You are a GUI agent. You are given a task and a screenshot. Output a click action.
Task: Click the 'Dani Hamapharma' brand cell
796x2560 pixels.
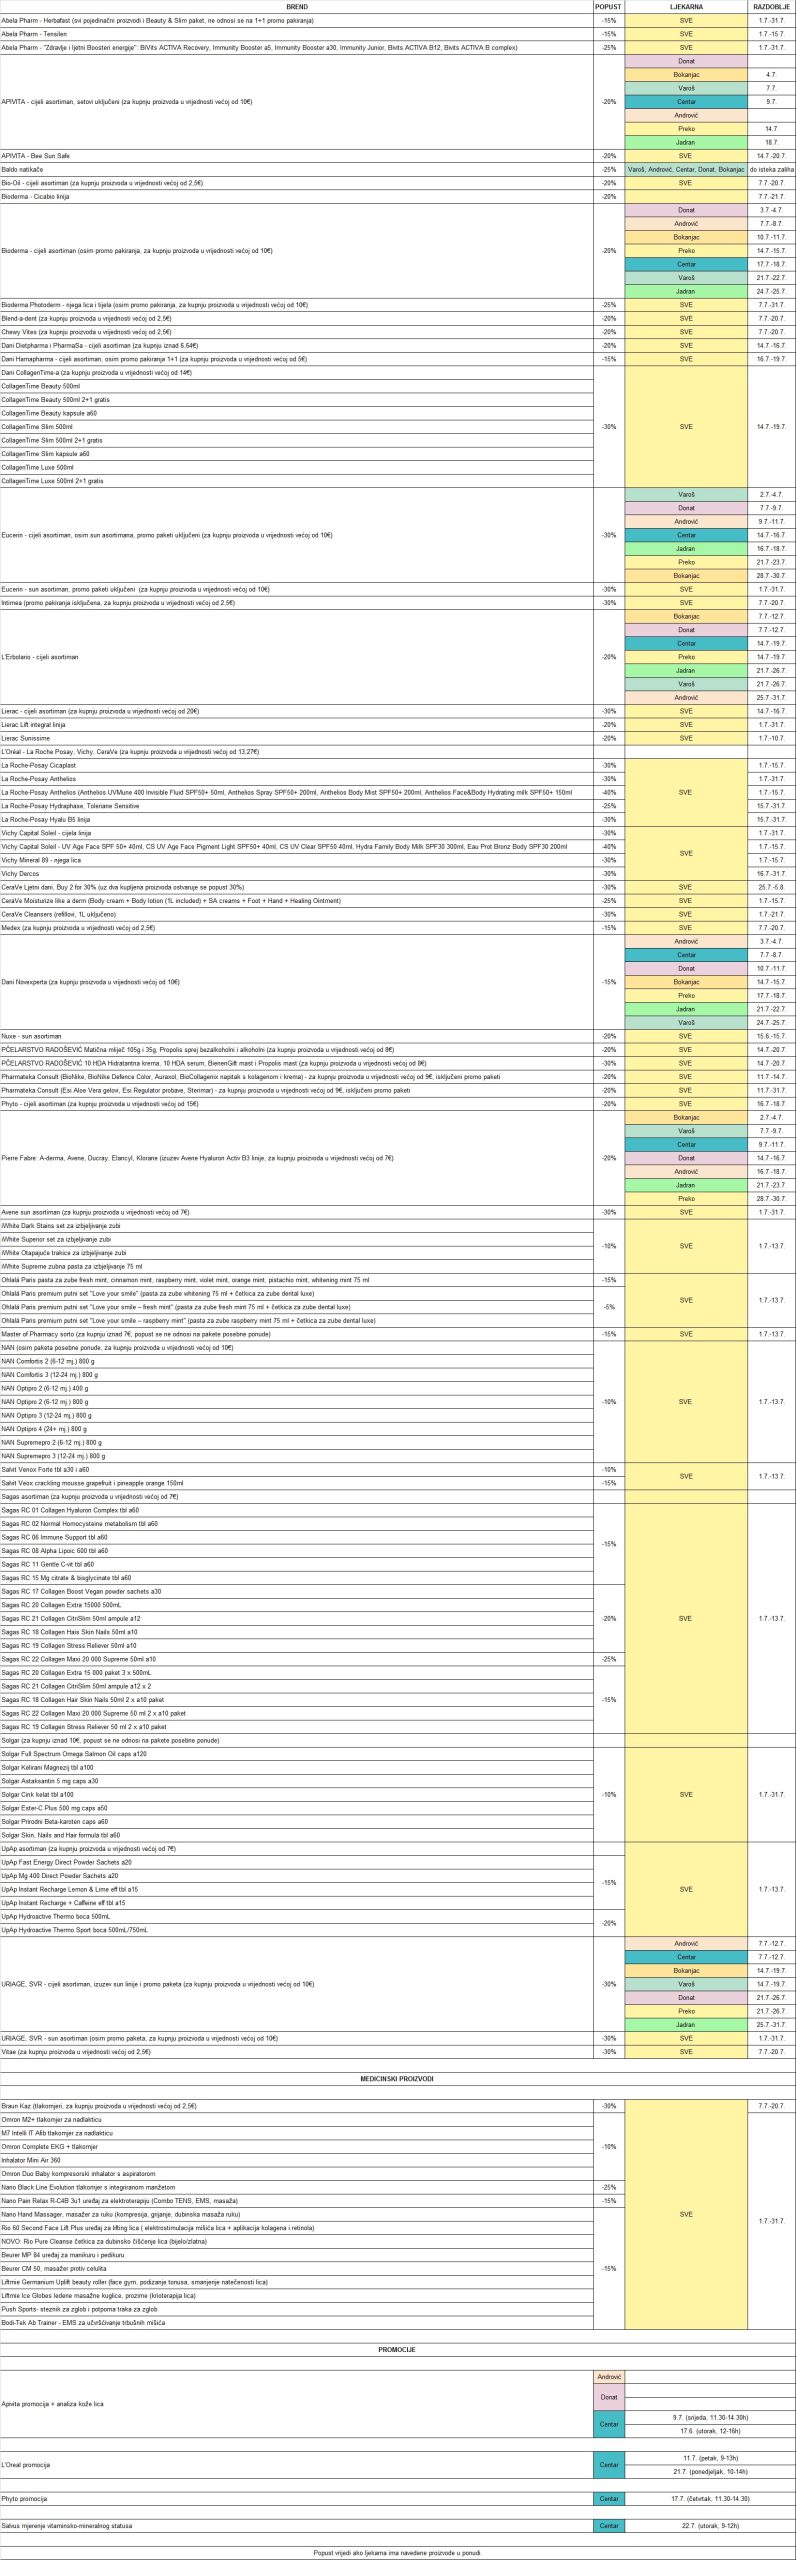tap(296, 359)
